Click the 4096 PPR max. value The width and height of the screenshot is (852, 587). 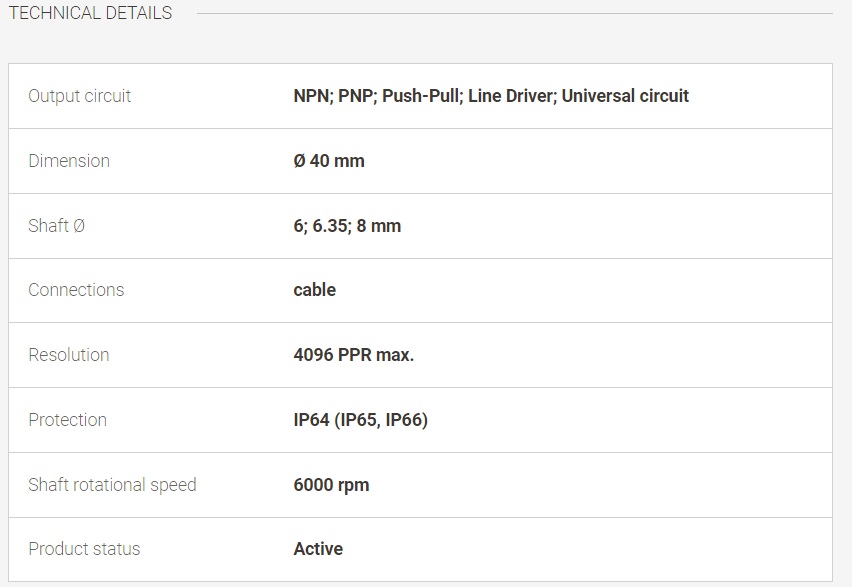pyautogui.click(x=354, y=355)
